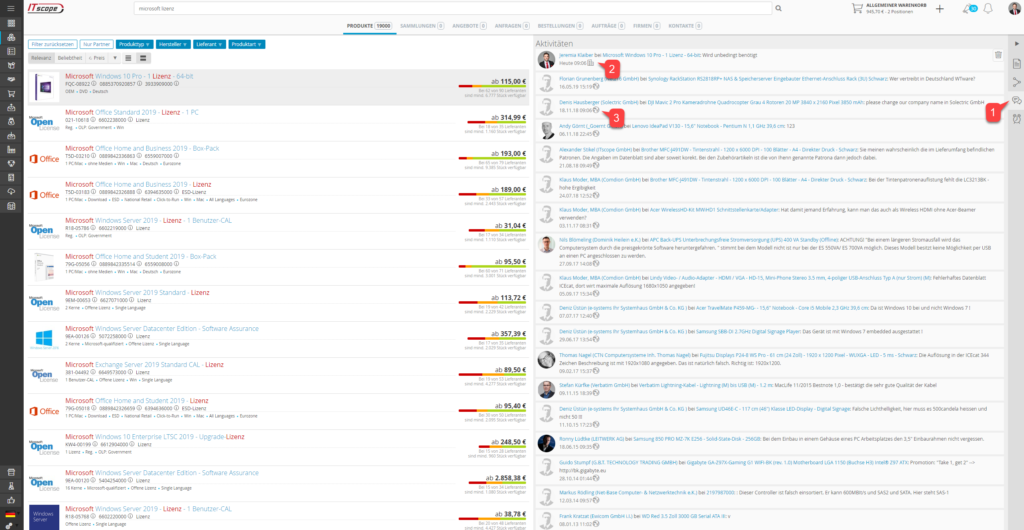Click the flask icon in left sidebar
Viewport: 1024px width, 530px height.
pyautogui.click(x=11, y=486)
